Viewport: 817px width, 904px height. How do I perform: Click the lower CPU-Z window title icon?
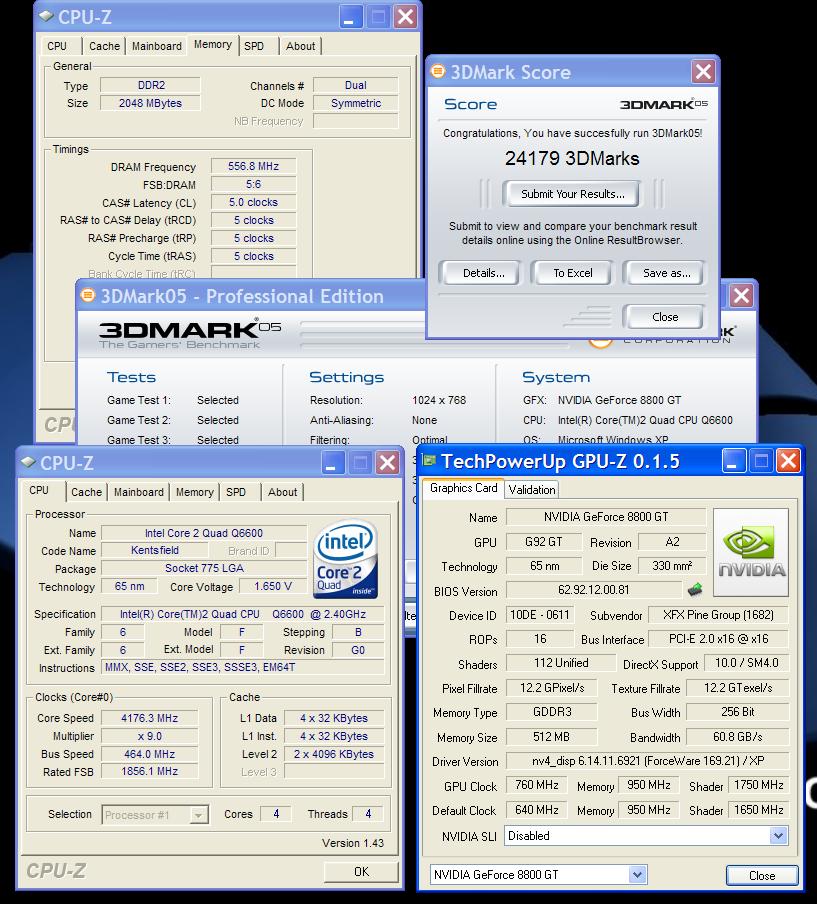click(x=28, y=462)
